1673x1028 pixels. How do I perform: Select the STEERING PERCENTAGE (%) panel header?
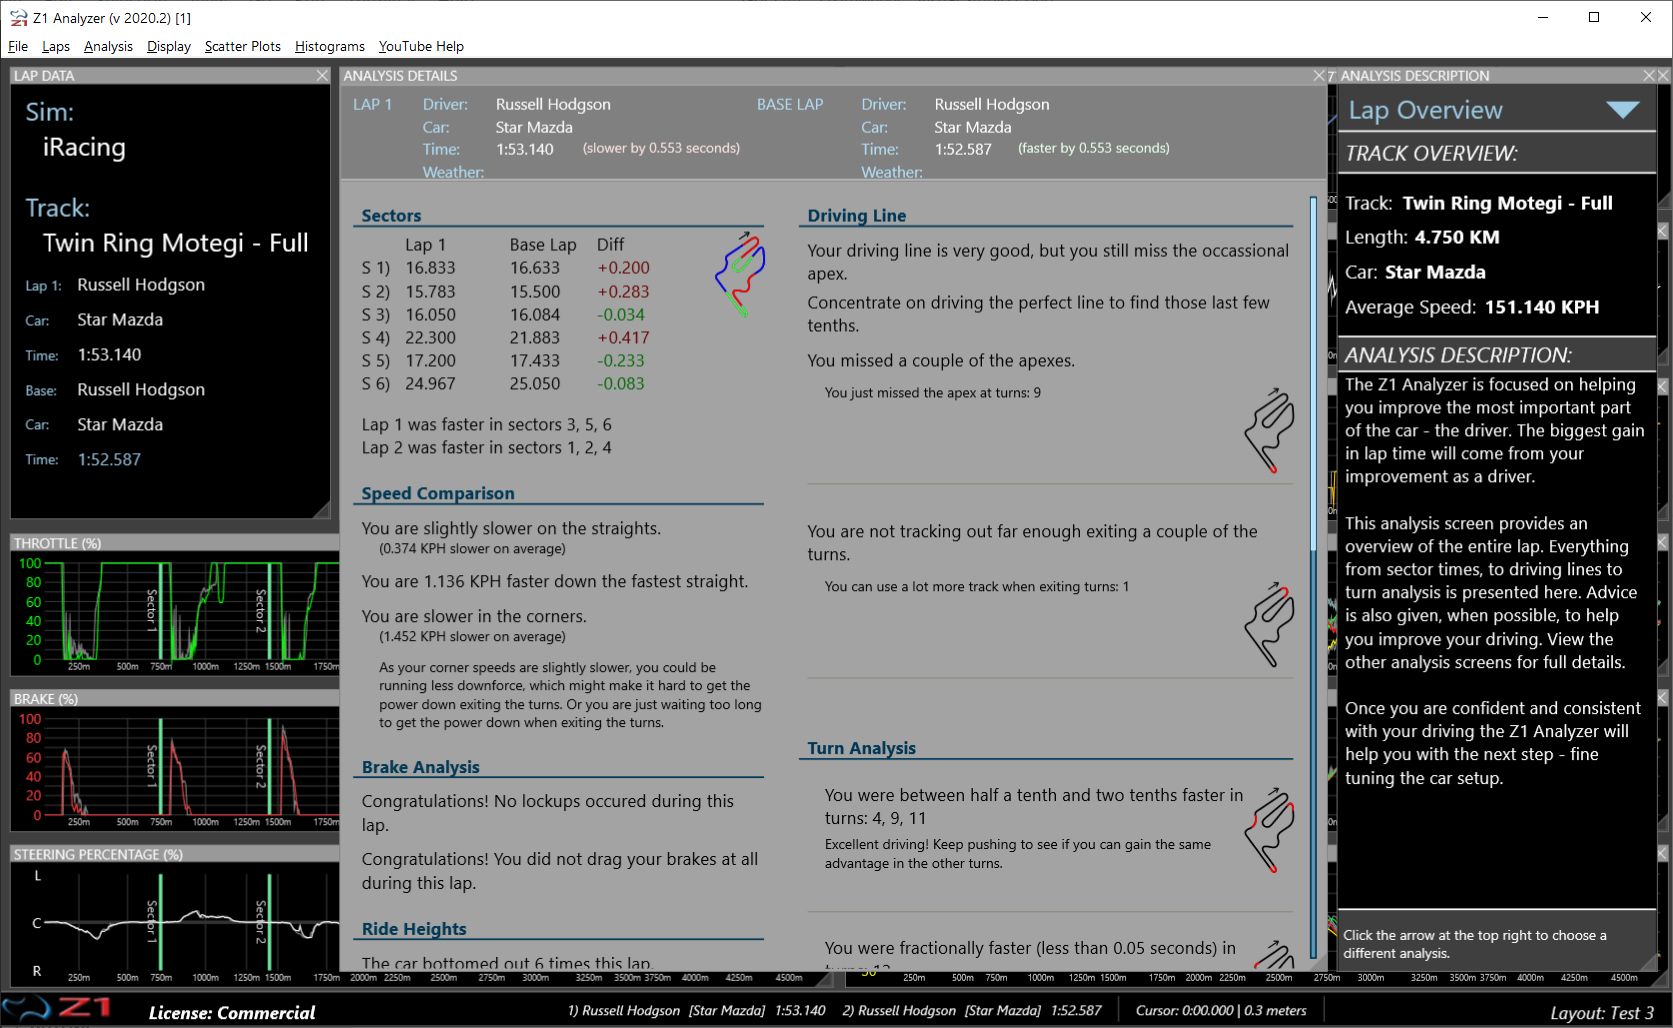click(x=174, y=854)
